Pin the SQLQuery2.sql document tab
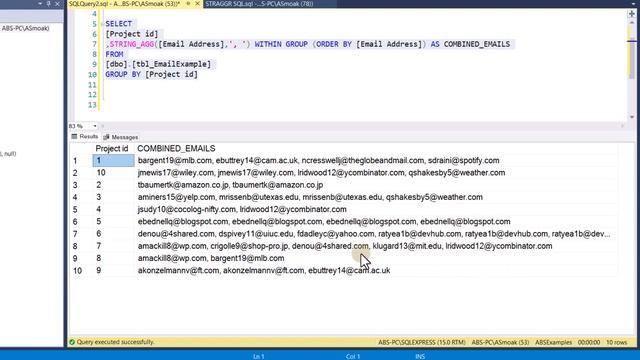This screenshot has height=360, width=640. pyautogui.click(x=188, y=4)
